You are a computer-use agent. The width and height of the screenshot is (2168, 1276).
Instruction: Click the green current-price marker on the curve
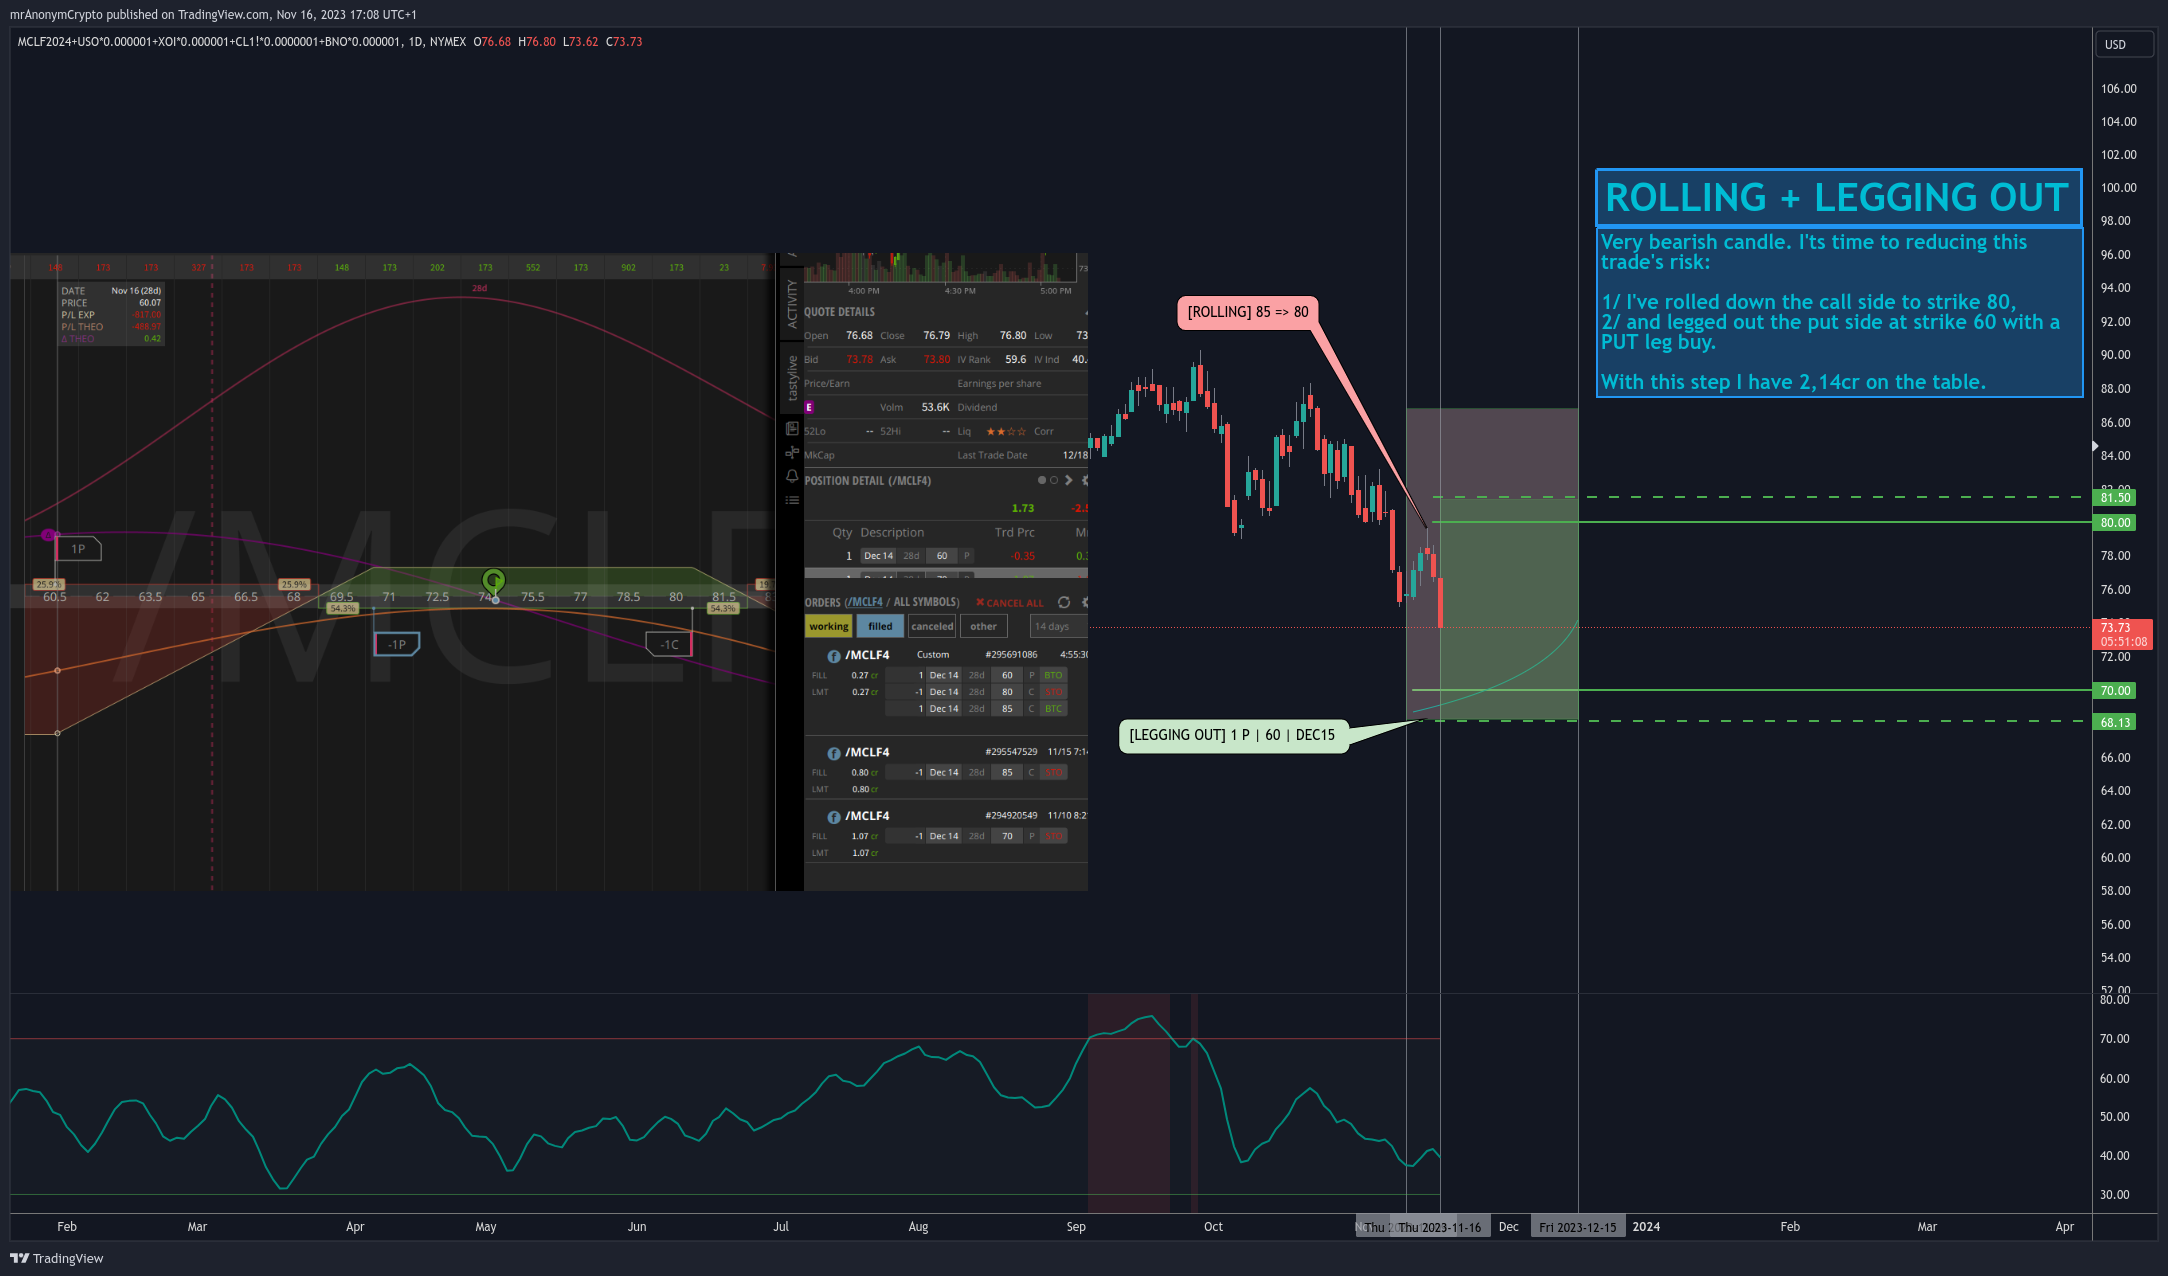click(493, 580)
